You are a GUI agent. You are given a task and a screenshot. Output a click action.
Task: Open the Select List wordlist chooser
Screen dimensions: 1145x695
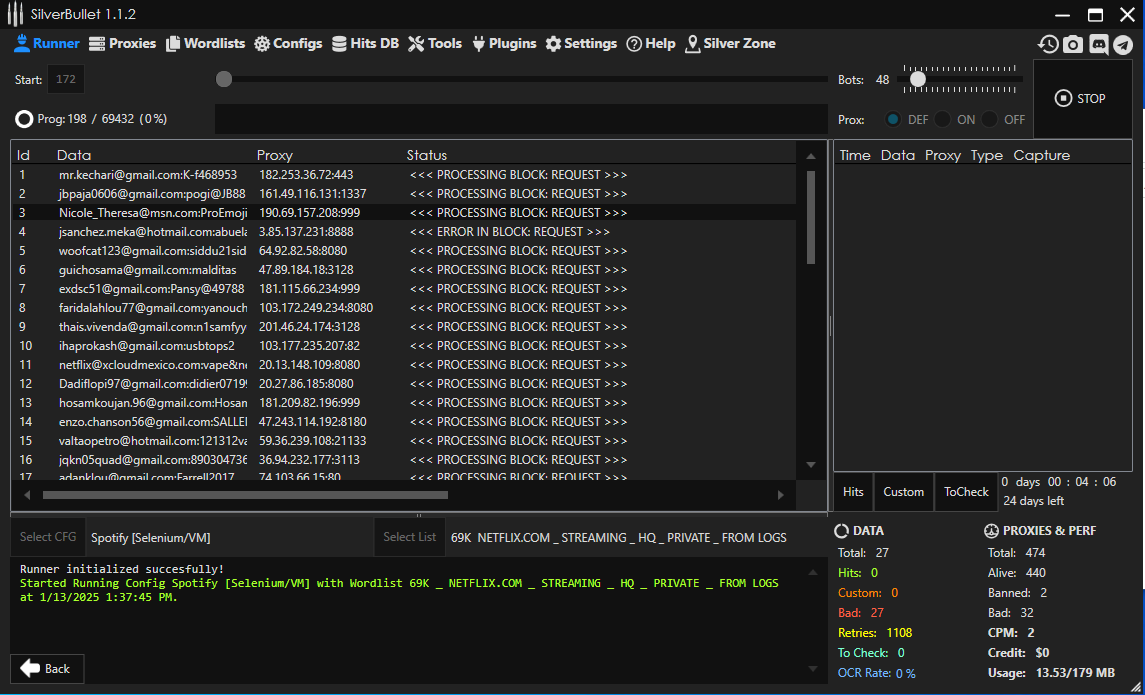pyautogui.click(x=409, y=537)
